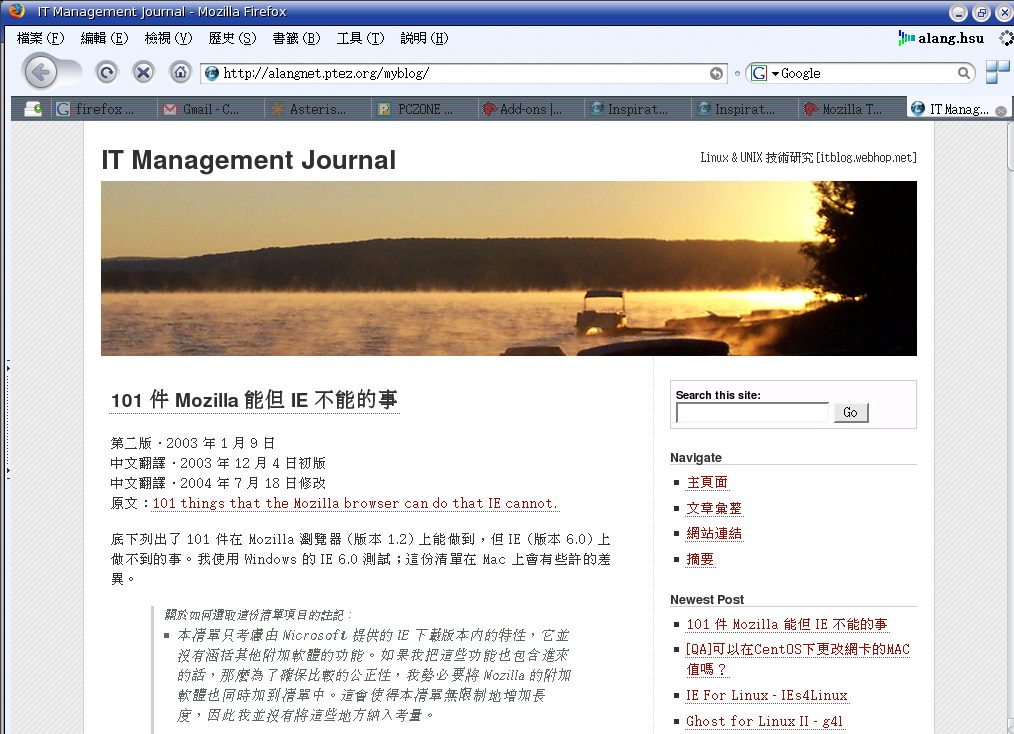Go to the Home page
Image resolution: width=1014 pixels, height=734 pixels.
coord(180,72)
